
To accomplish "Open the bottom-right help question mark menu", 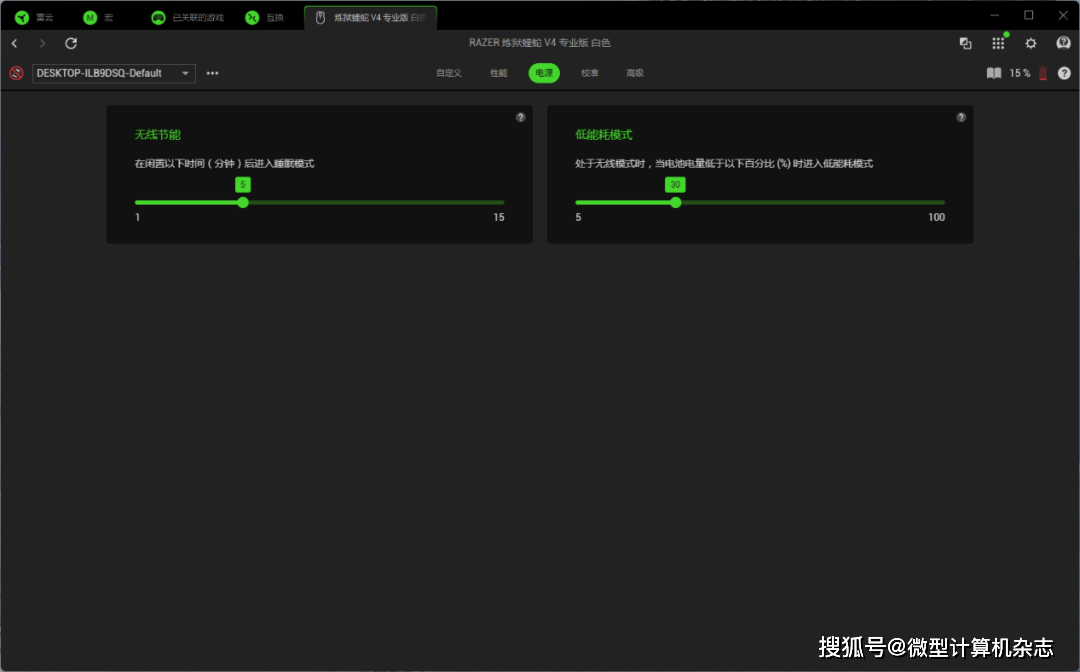I will pos(1064,73).
